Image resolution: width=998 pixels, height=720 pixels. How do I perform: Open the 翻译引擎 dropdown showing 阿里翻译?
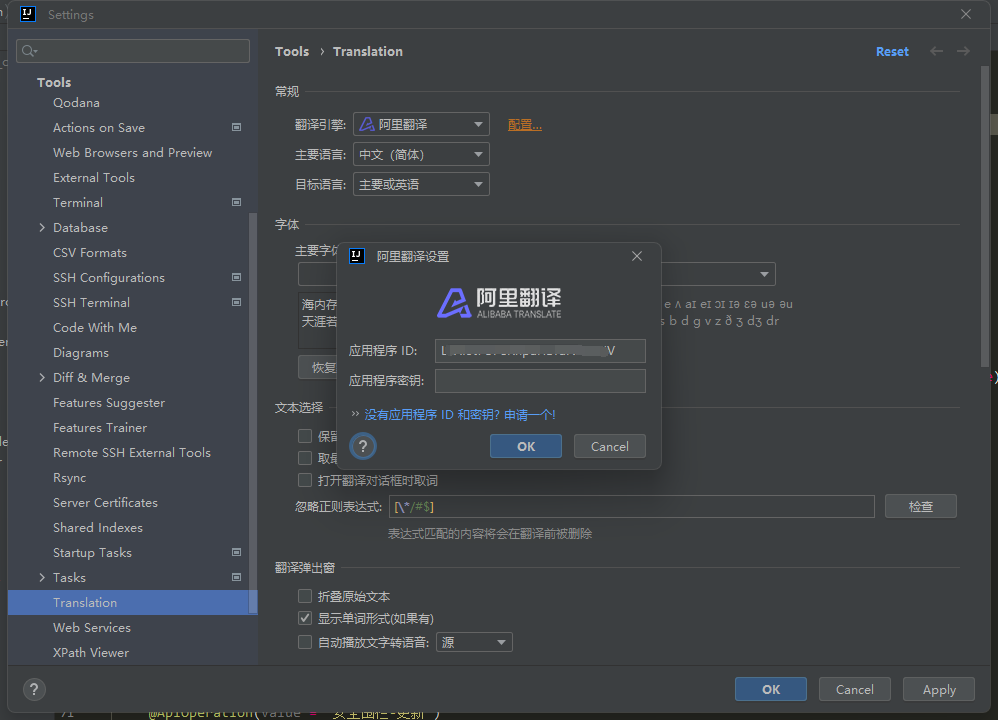pos(421,124)
